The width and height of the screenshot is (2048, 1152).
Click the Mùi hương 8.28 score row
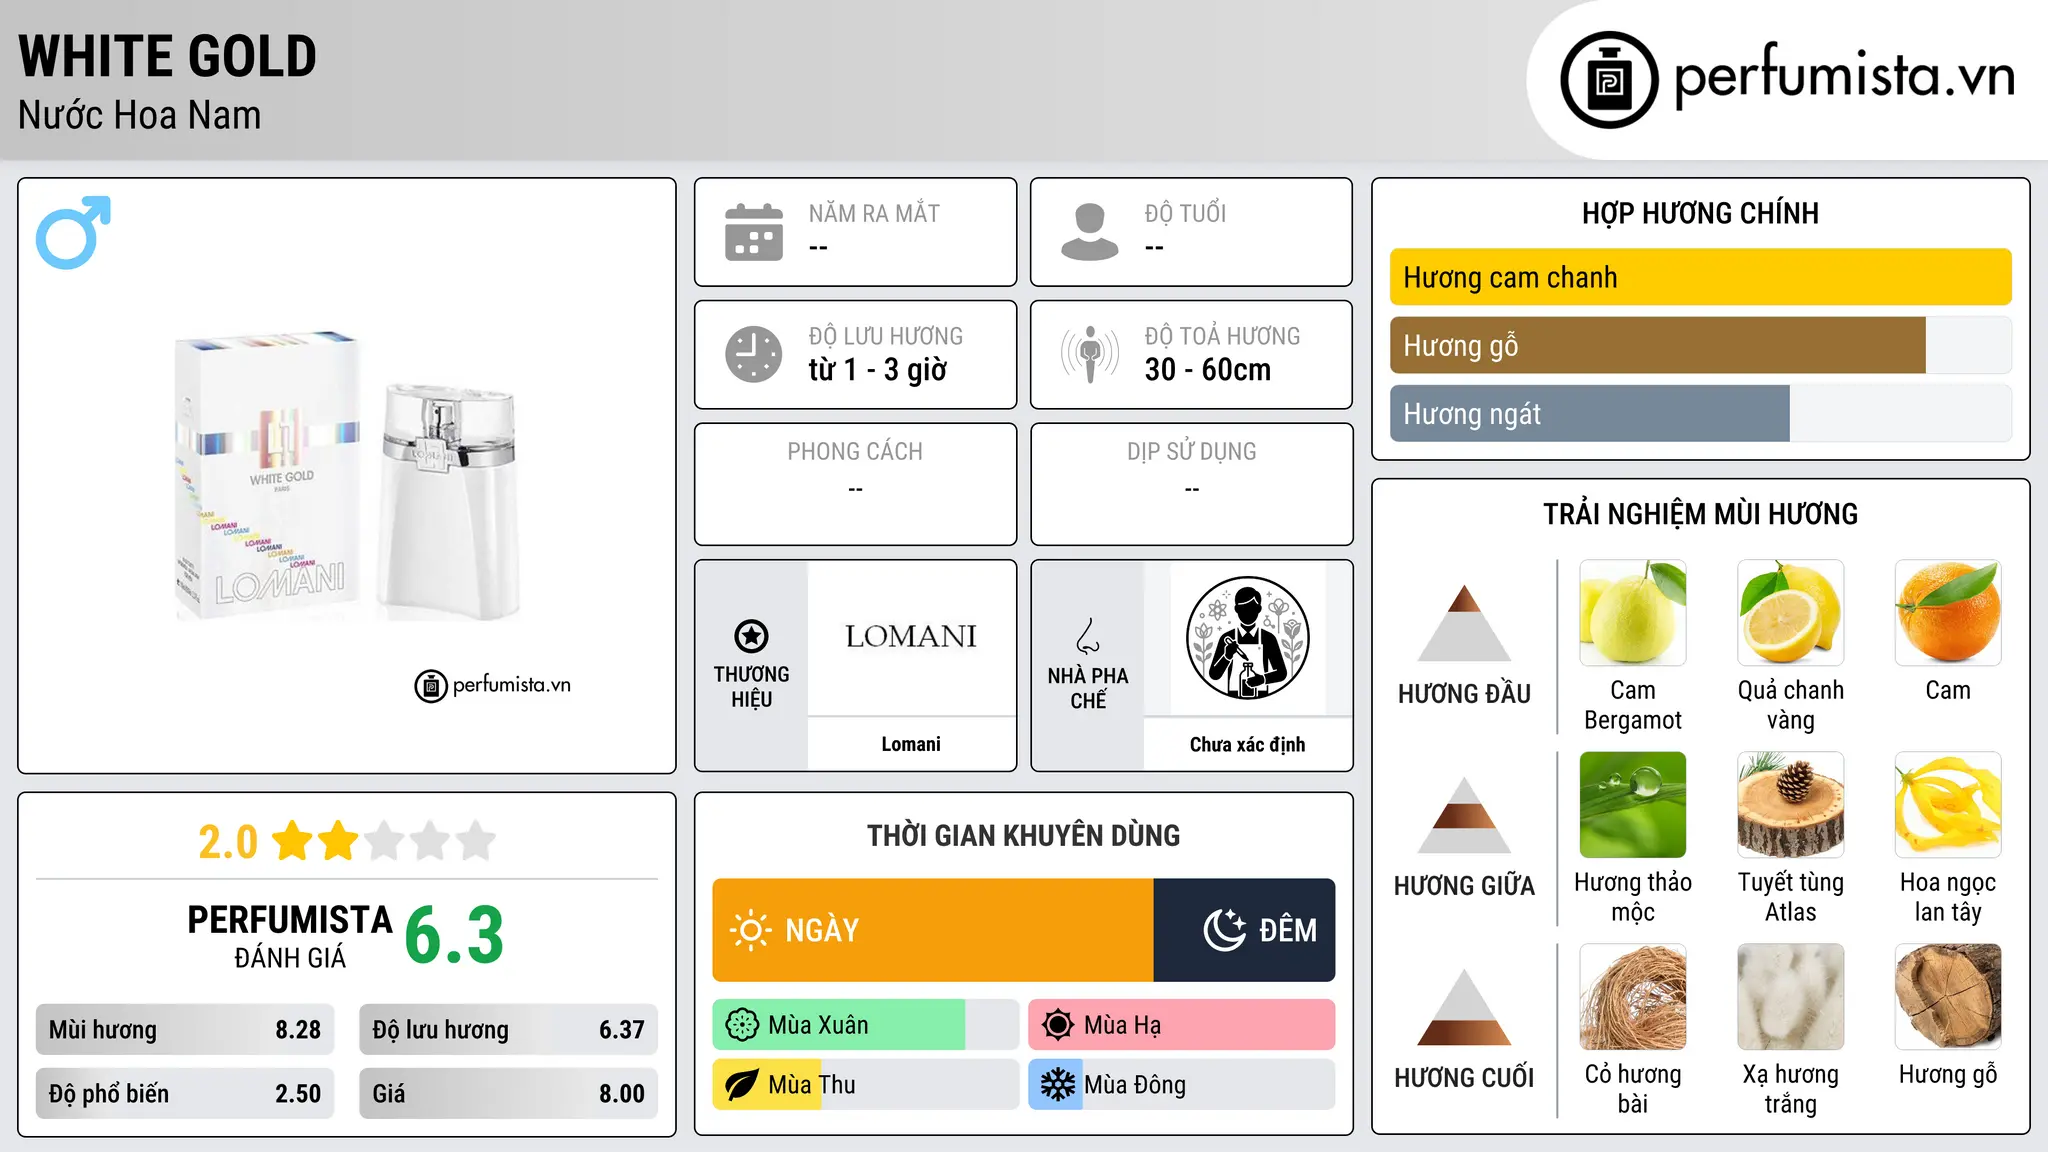tap(185, 1030)
